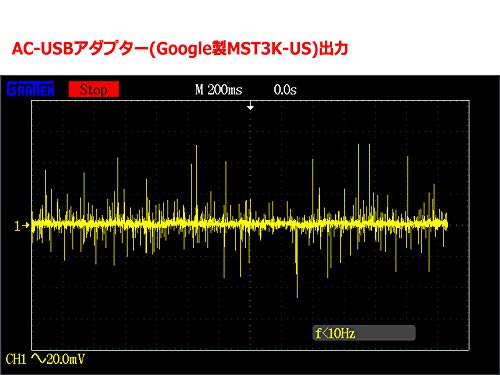Viewport: 500px width, 375px height.
Task: Click the AC coupling symbol beside CH1
Action: (x=39, y=359)
